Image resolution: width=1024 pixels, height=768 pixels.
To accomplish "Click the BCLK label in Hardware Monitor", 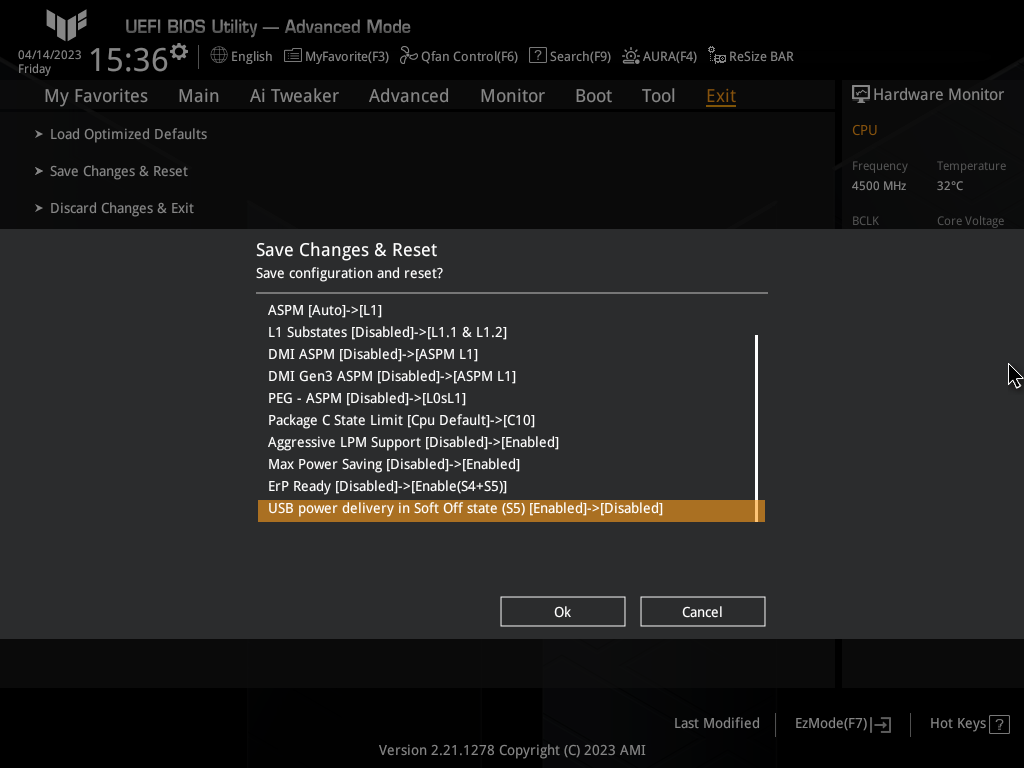I will tap(865, 221).
